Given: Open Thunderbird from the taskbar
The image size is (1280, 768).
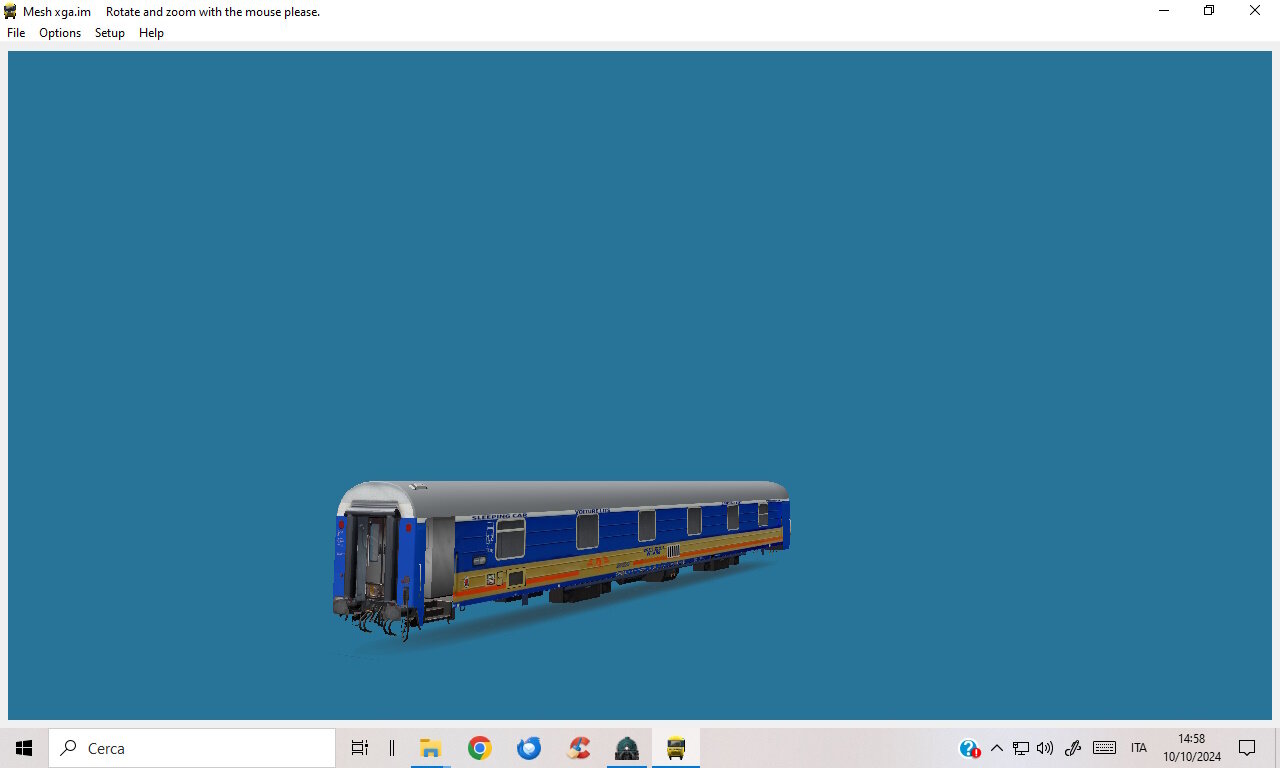Looking at the screenshot, I should point(529,748).
